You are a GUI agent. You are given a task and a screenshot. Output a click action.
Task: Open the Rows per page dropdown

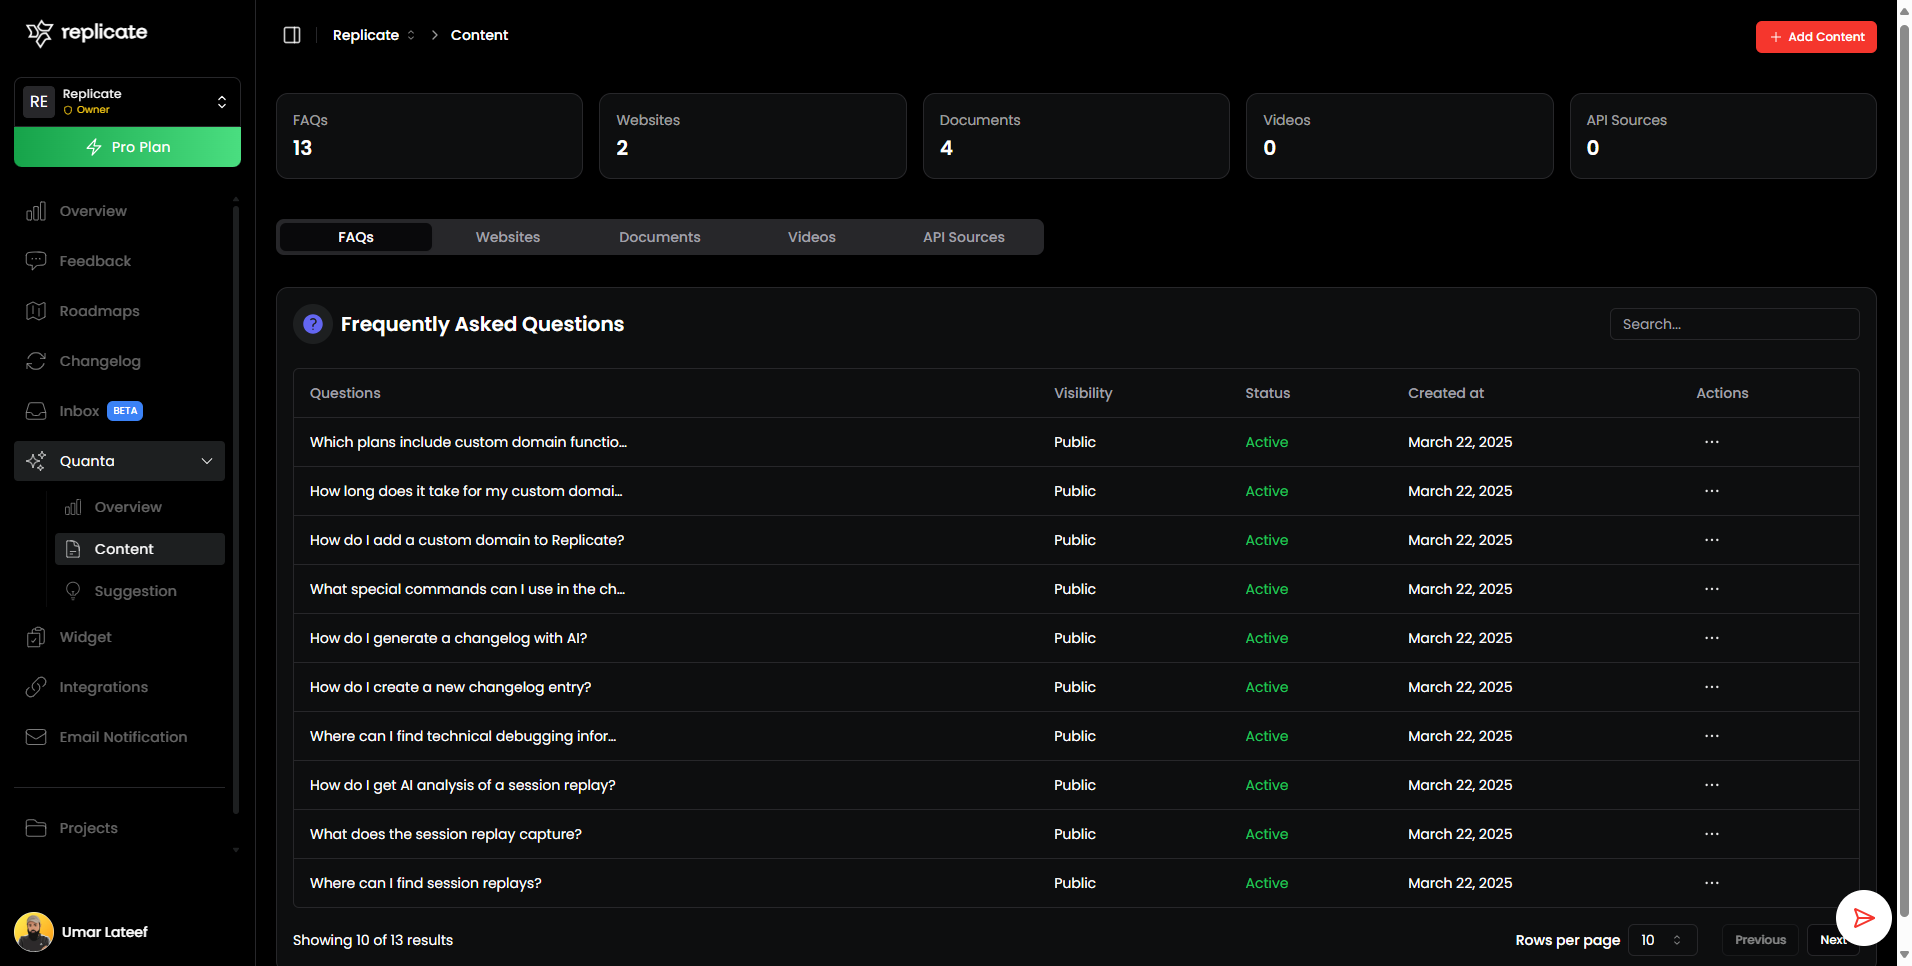[1662, 940]
